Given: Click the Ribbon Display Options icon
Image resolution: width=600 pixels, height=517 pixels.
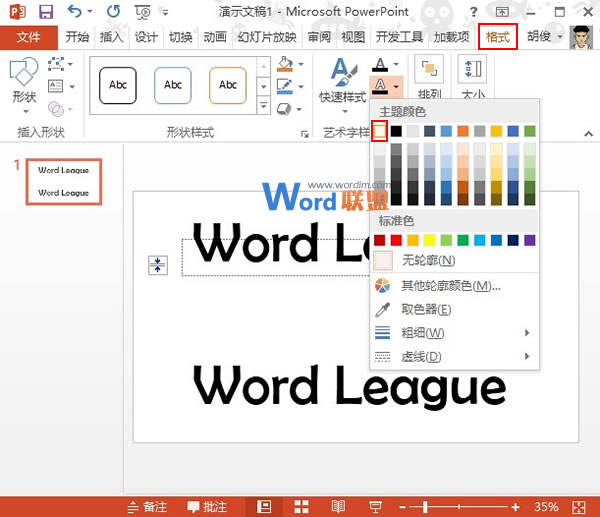Looking at the screenshot, I should (502, 12).
